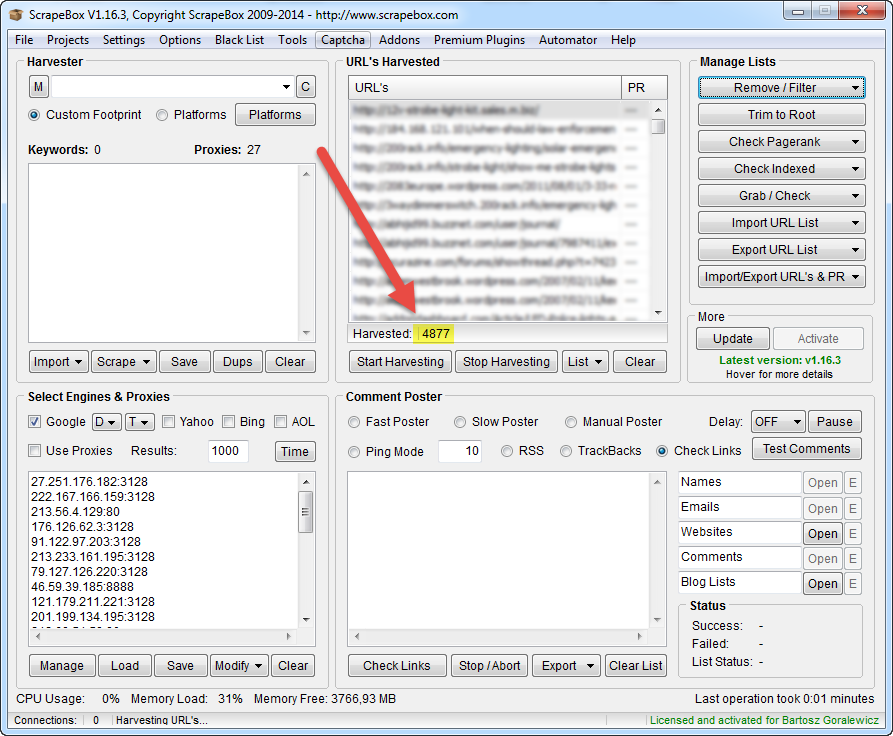The height and width of the screenshot is (736, 893).
Task: Open the Remove / Filter dropdown
Action: [x=781, y=88]
